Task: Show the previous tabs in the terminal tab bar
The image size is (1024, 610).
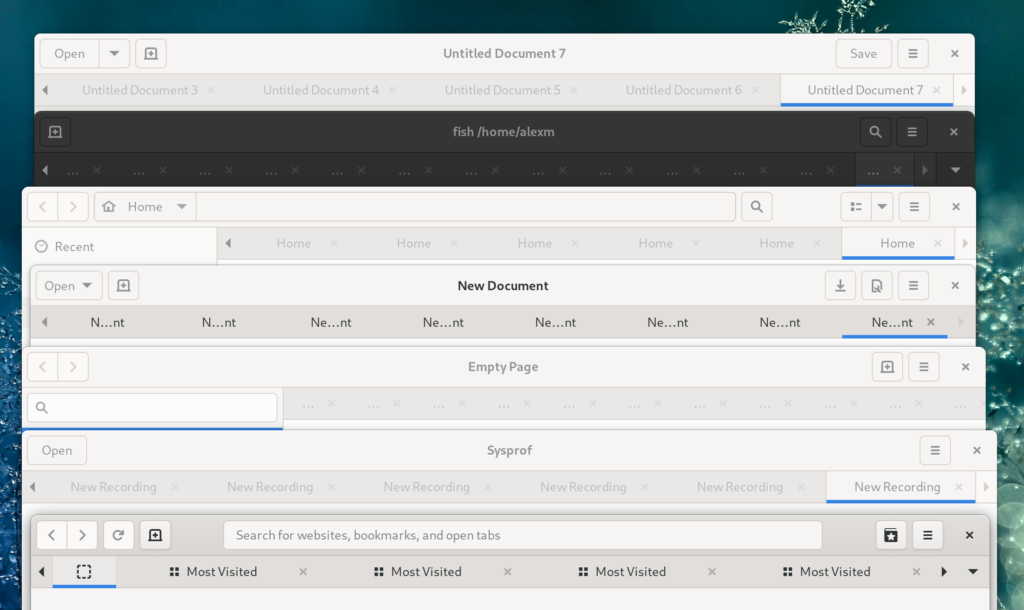Action: pyautogui.click(x=45, y=170)
